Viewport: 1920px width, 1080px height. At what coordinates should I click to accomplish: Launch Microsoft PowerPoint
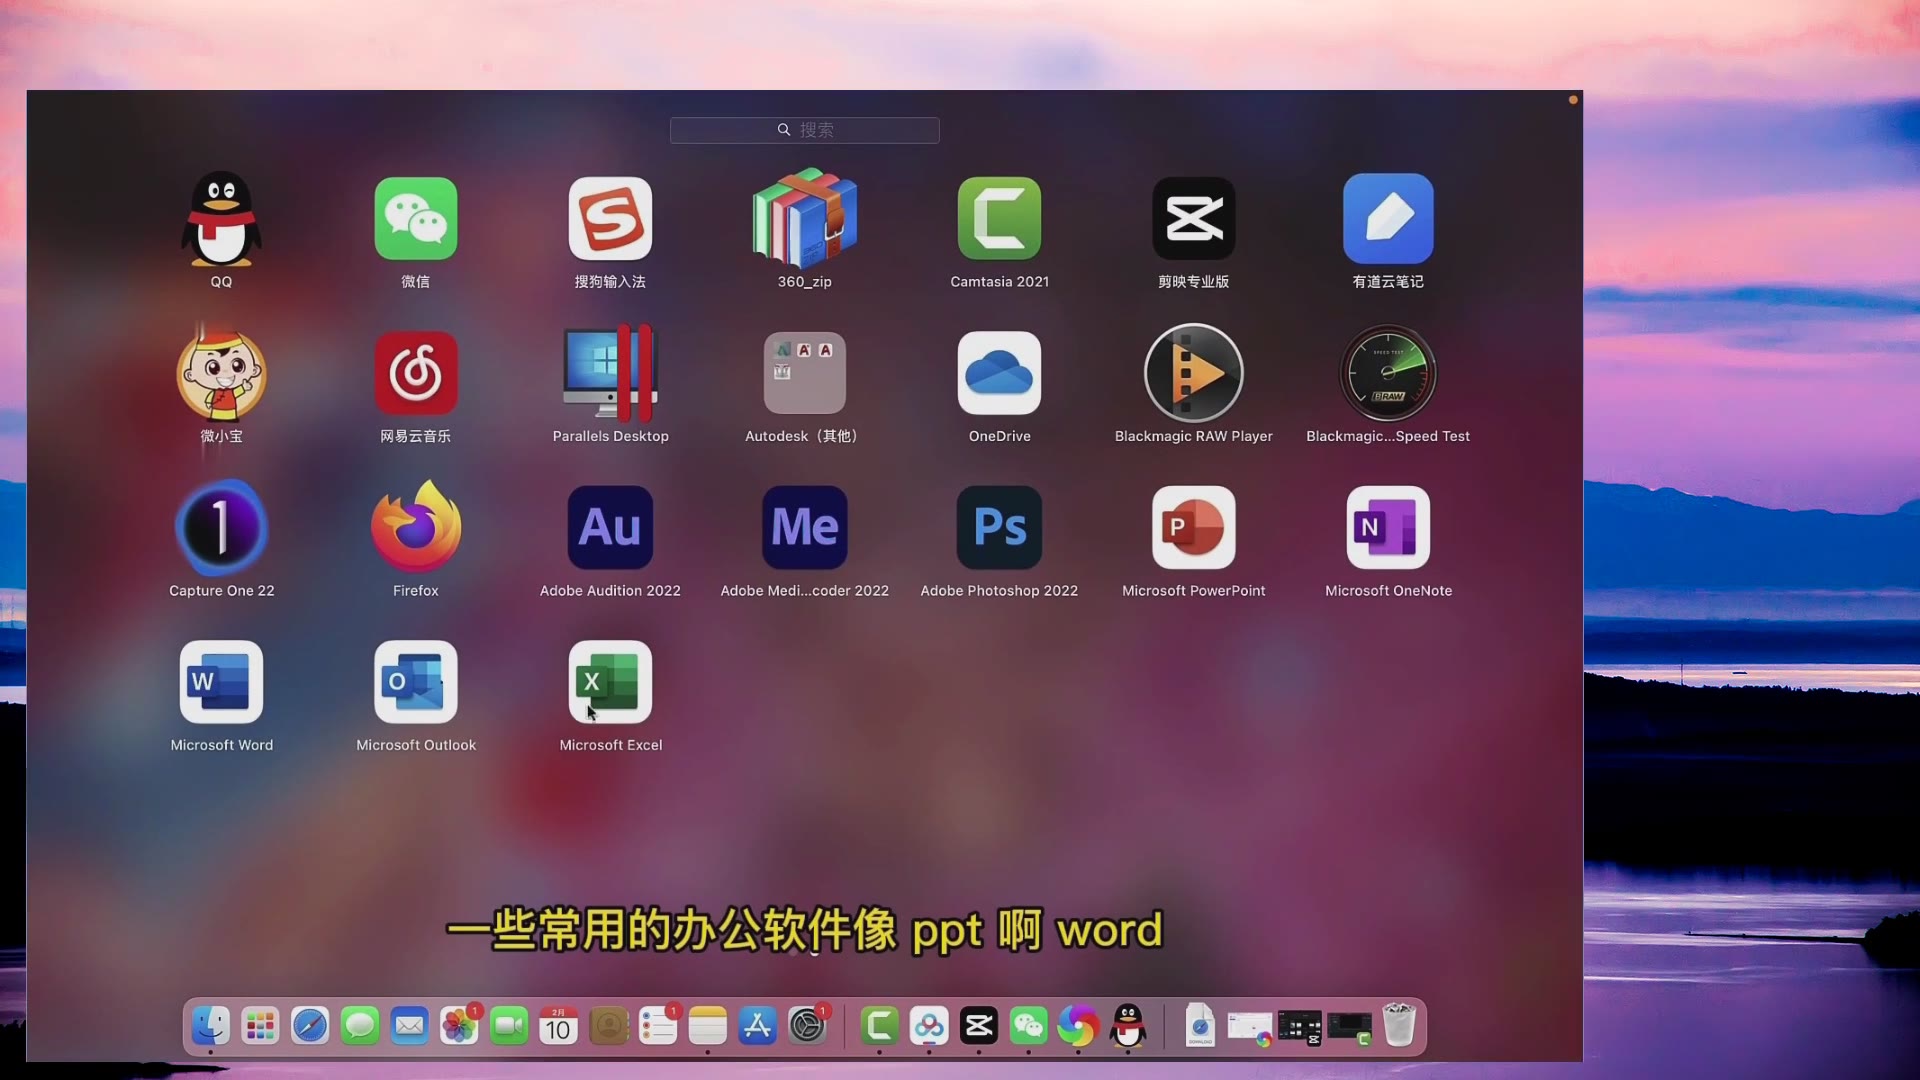click(x=1193, y=527)
